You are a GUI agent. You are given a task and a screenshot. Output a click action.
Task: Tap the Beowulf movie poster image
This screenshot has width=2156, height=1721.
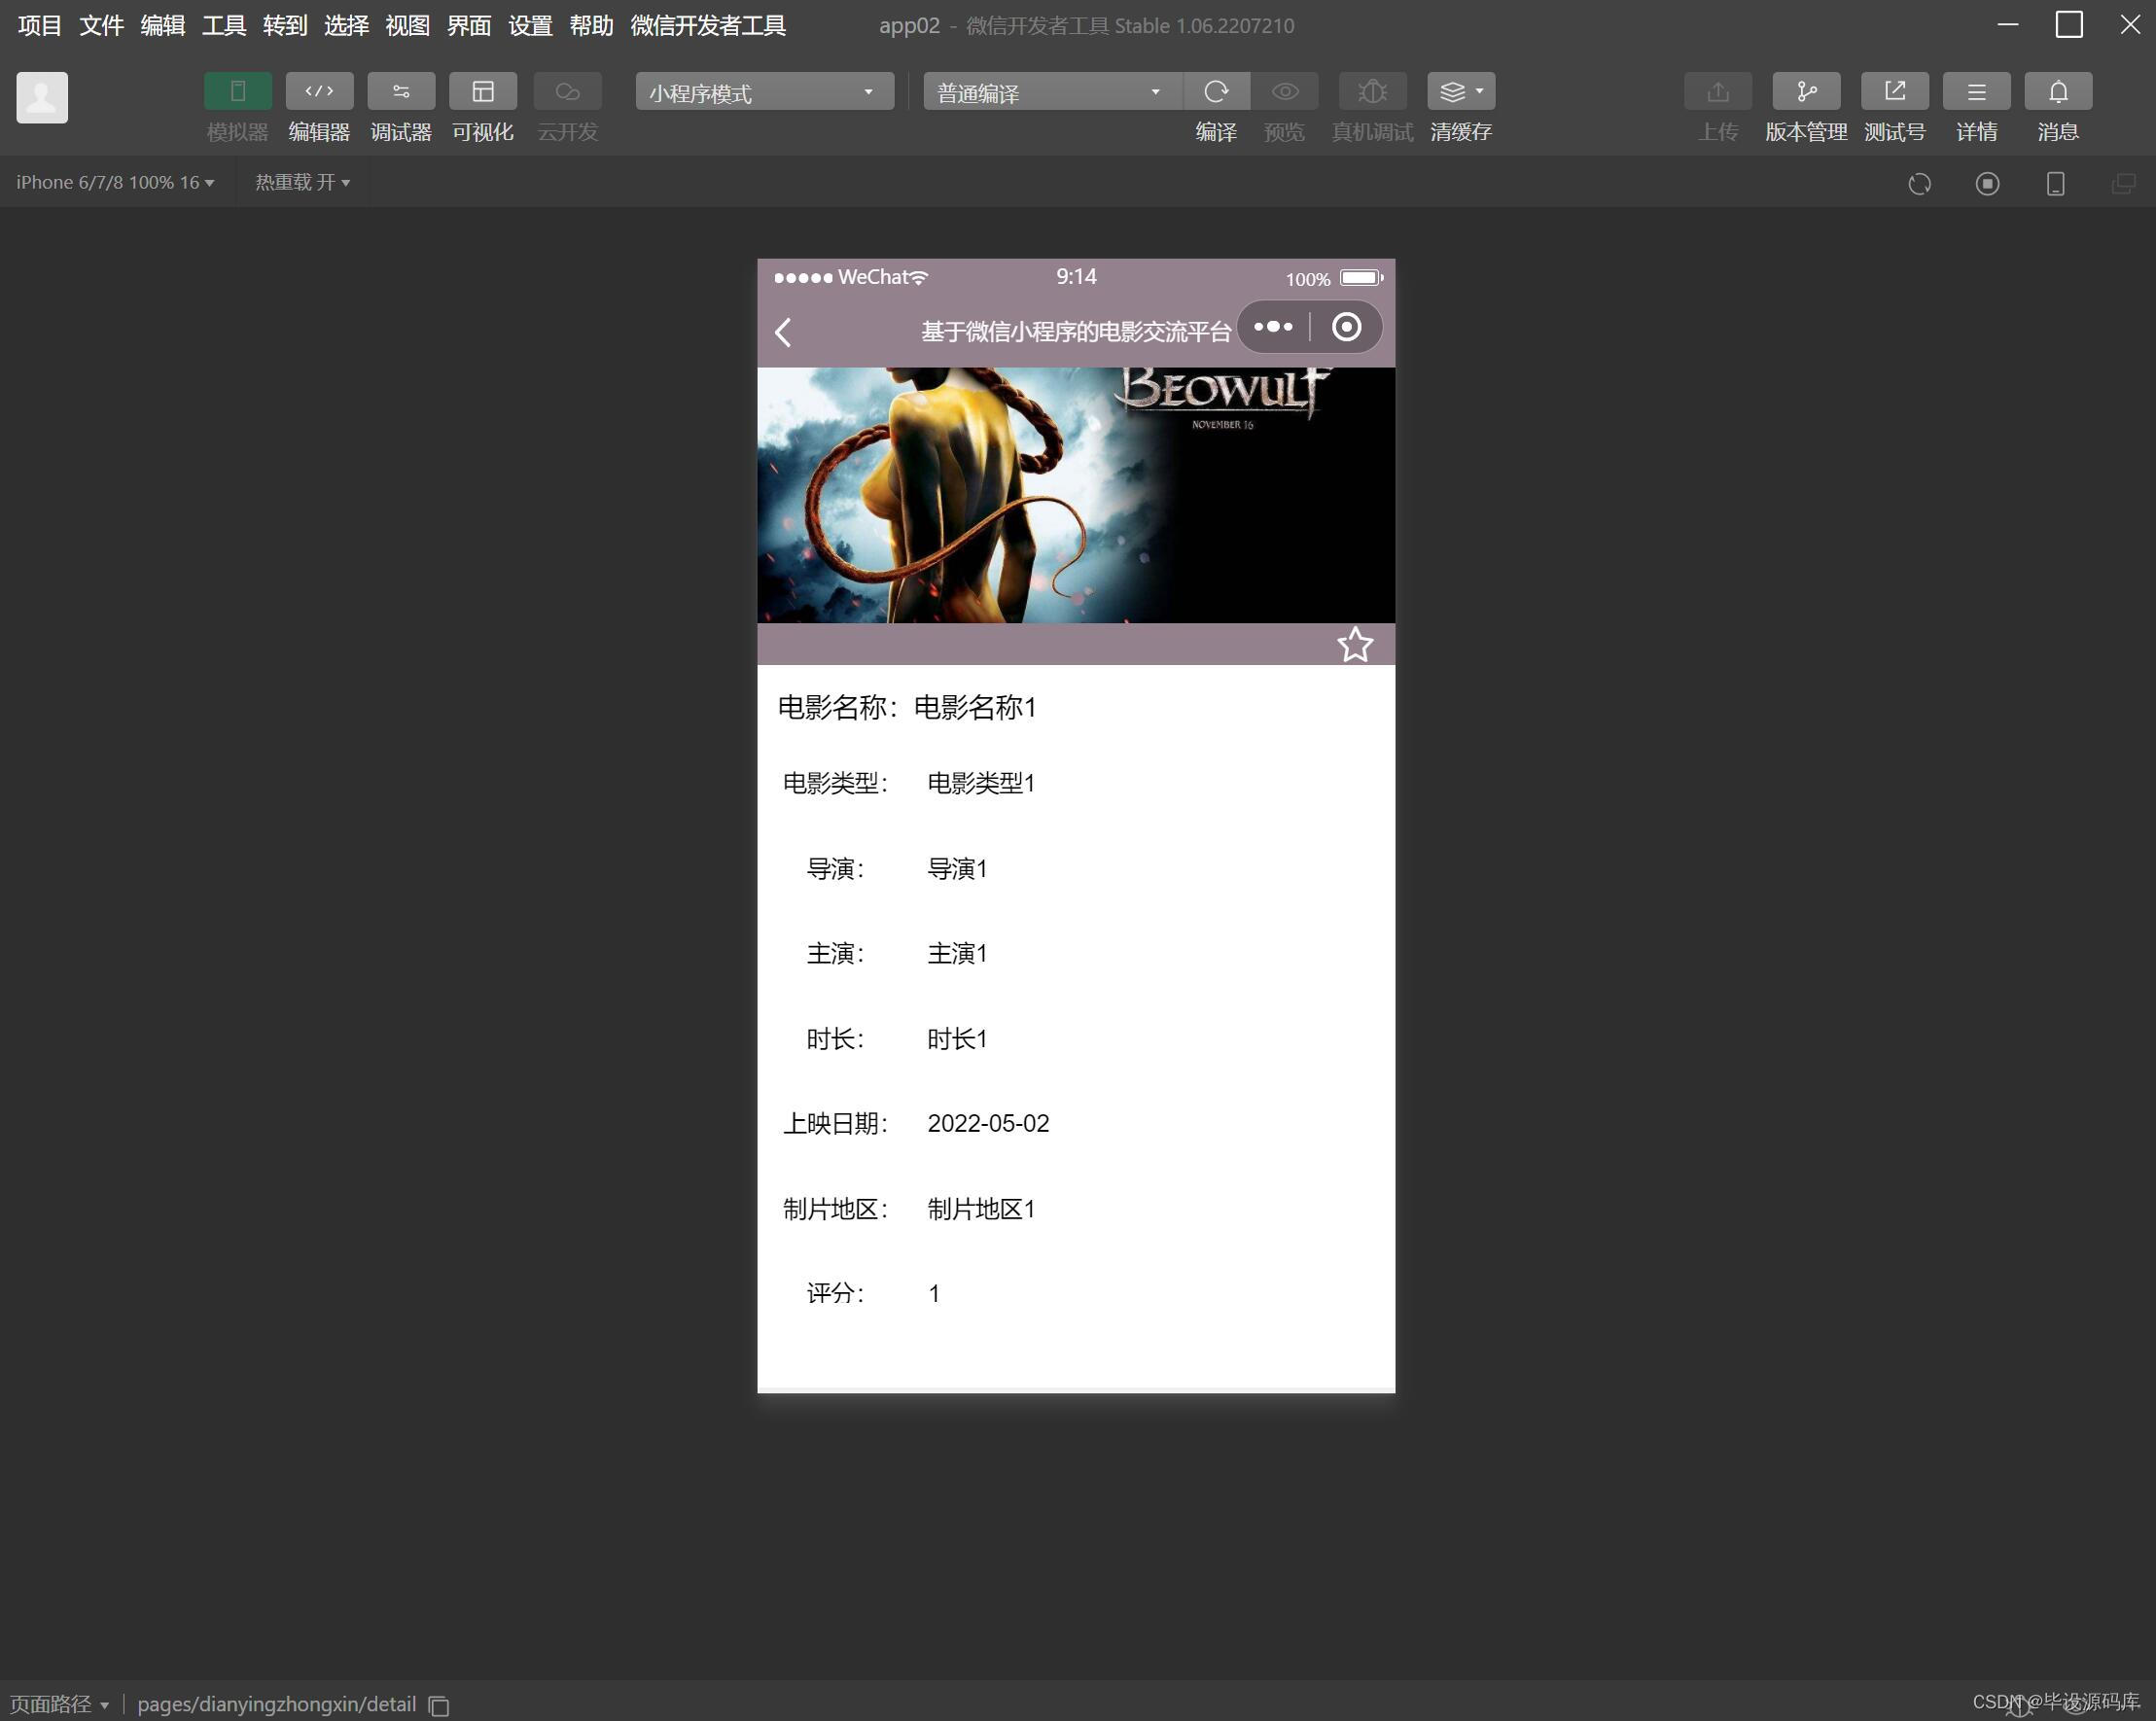pyautogui.click(x=1076, y=495)
